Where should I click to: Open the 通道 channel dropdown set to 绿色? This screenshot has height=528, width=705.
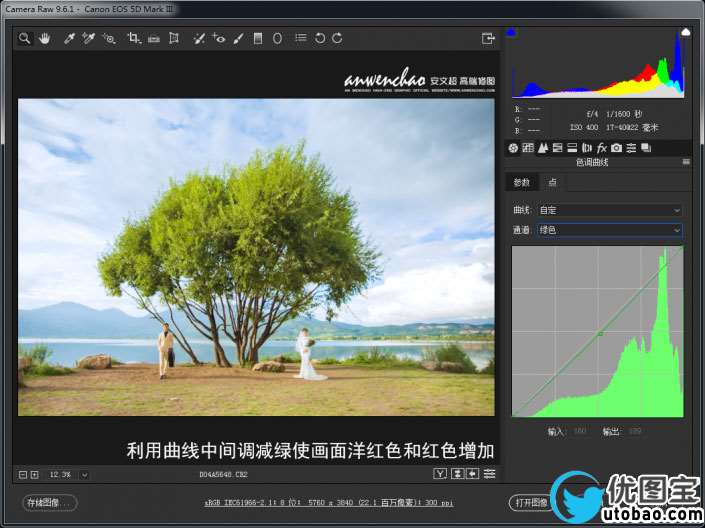click(610, 230)
